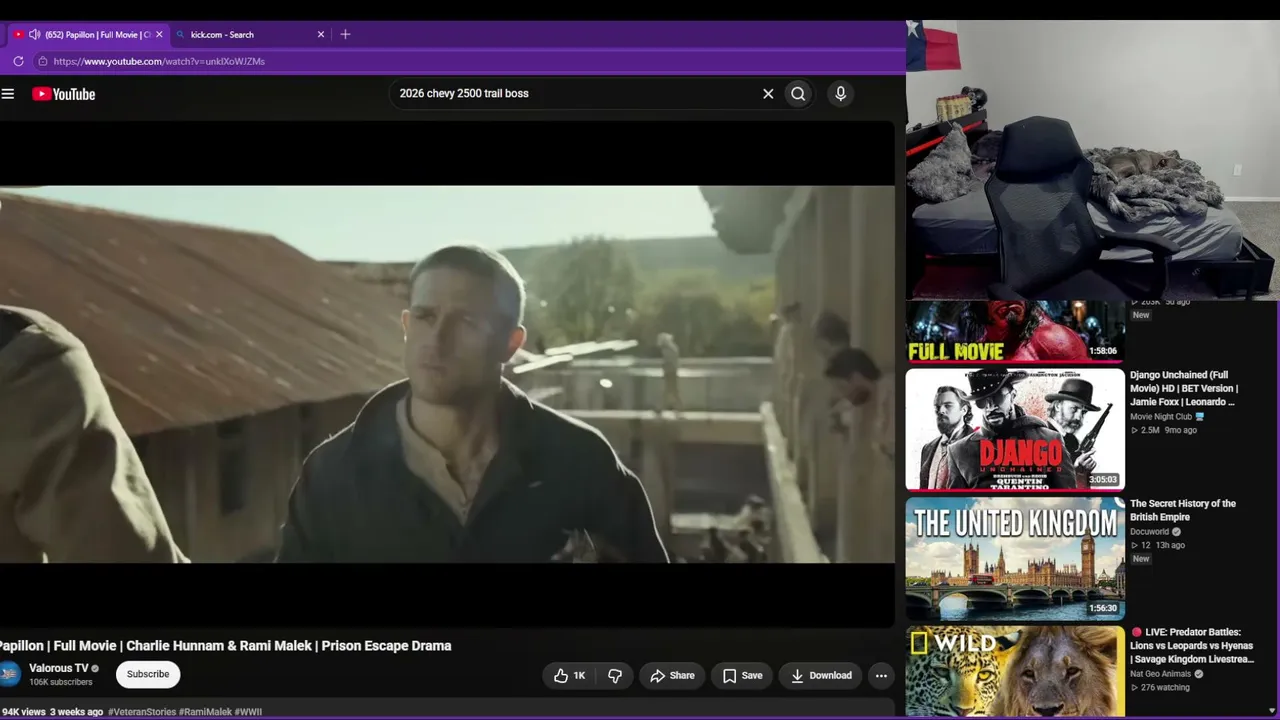Open the Django Unchained video title
Screen dimensions: 1280x720
[x=1184, y=388]
